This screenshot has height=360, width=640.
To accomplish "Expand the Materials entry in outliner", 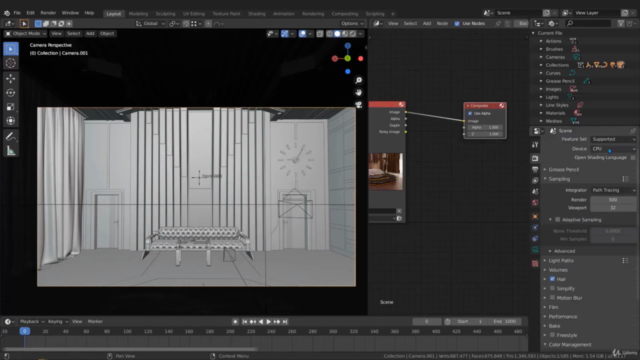I will 541,113.
